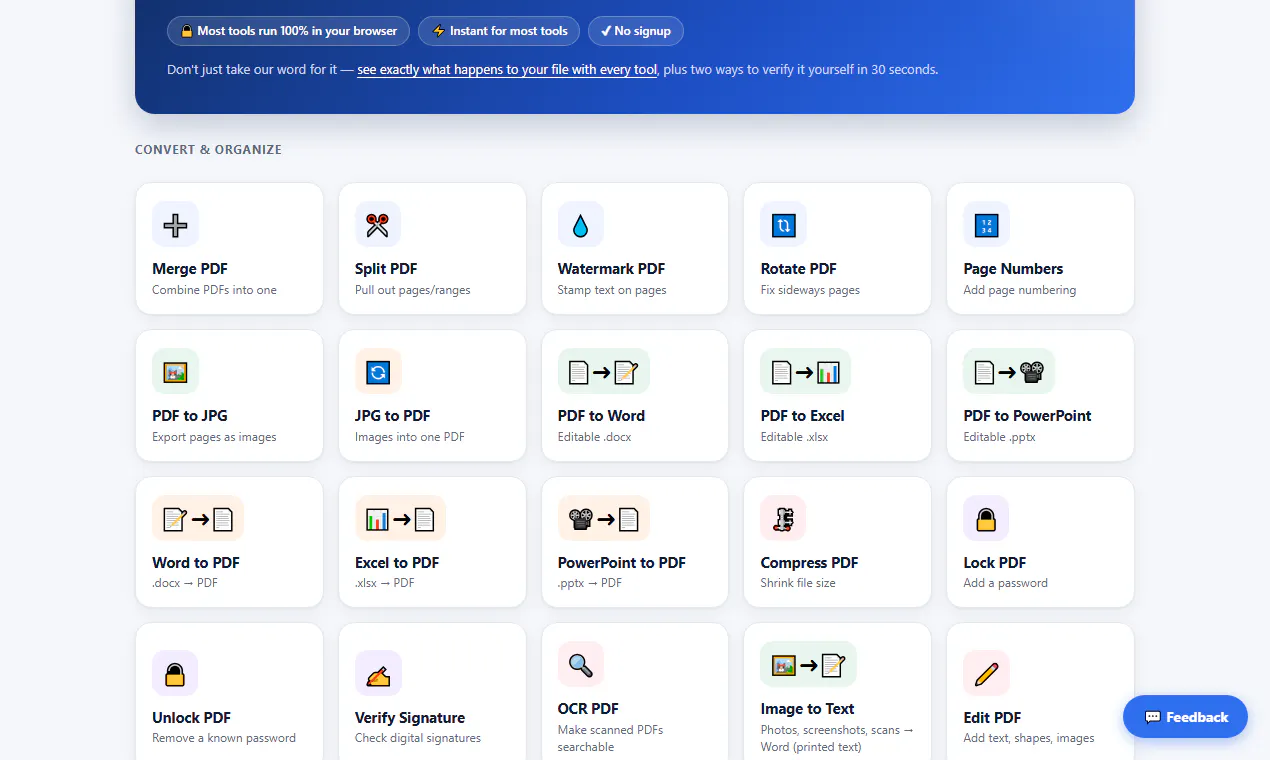
Task: Click the 'Merge PDF' title text
Action: coord(190,269)
